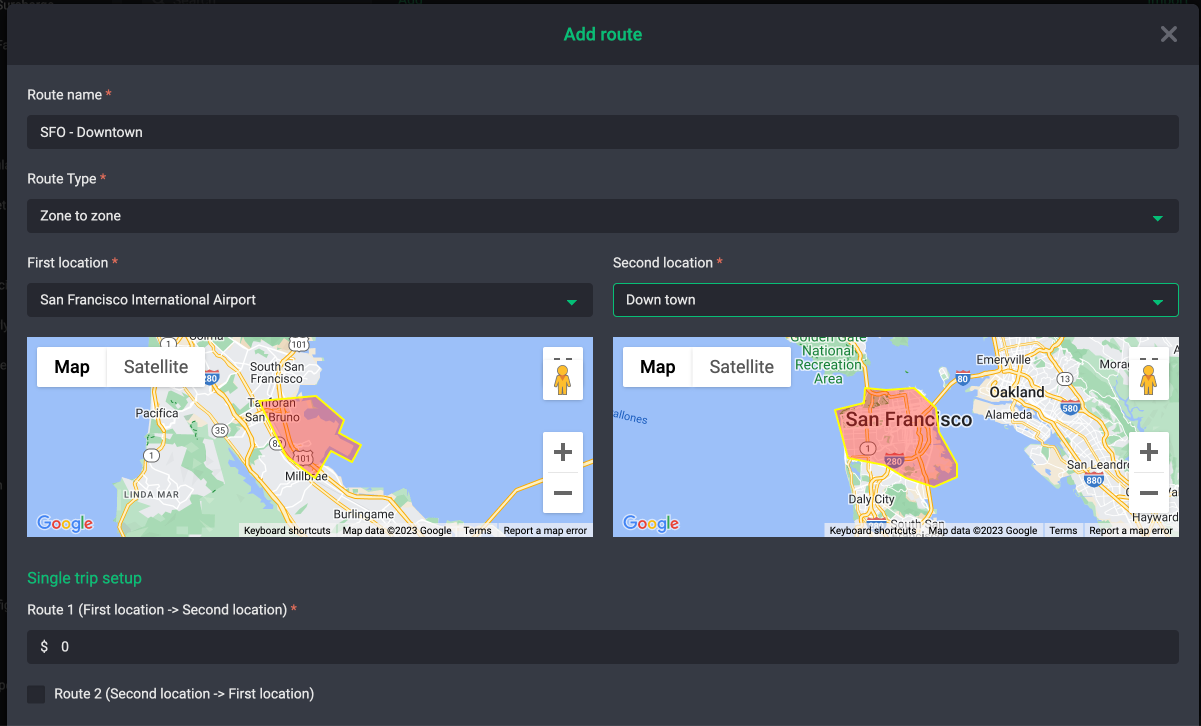Zoom in on the first location map
Screen dimensions: 1201x726
pos(563,452)
